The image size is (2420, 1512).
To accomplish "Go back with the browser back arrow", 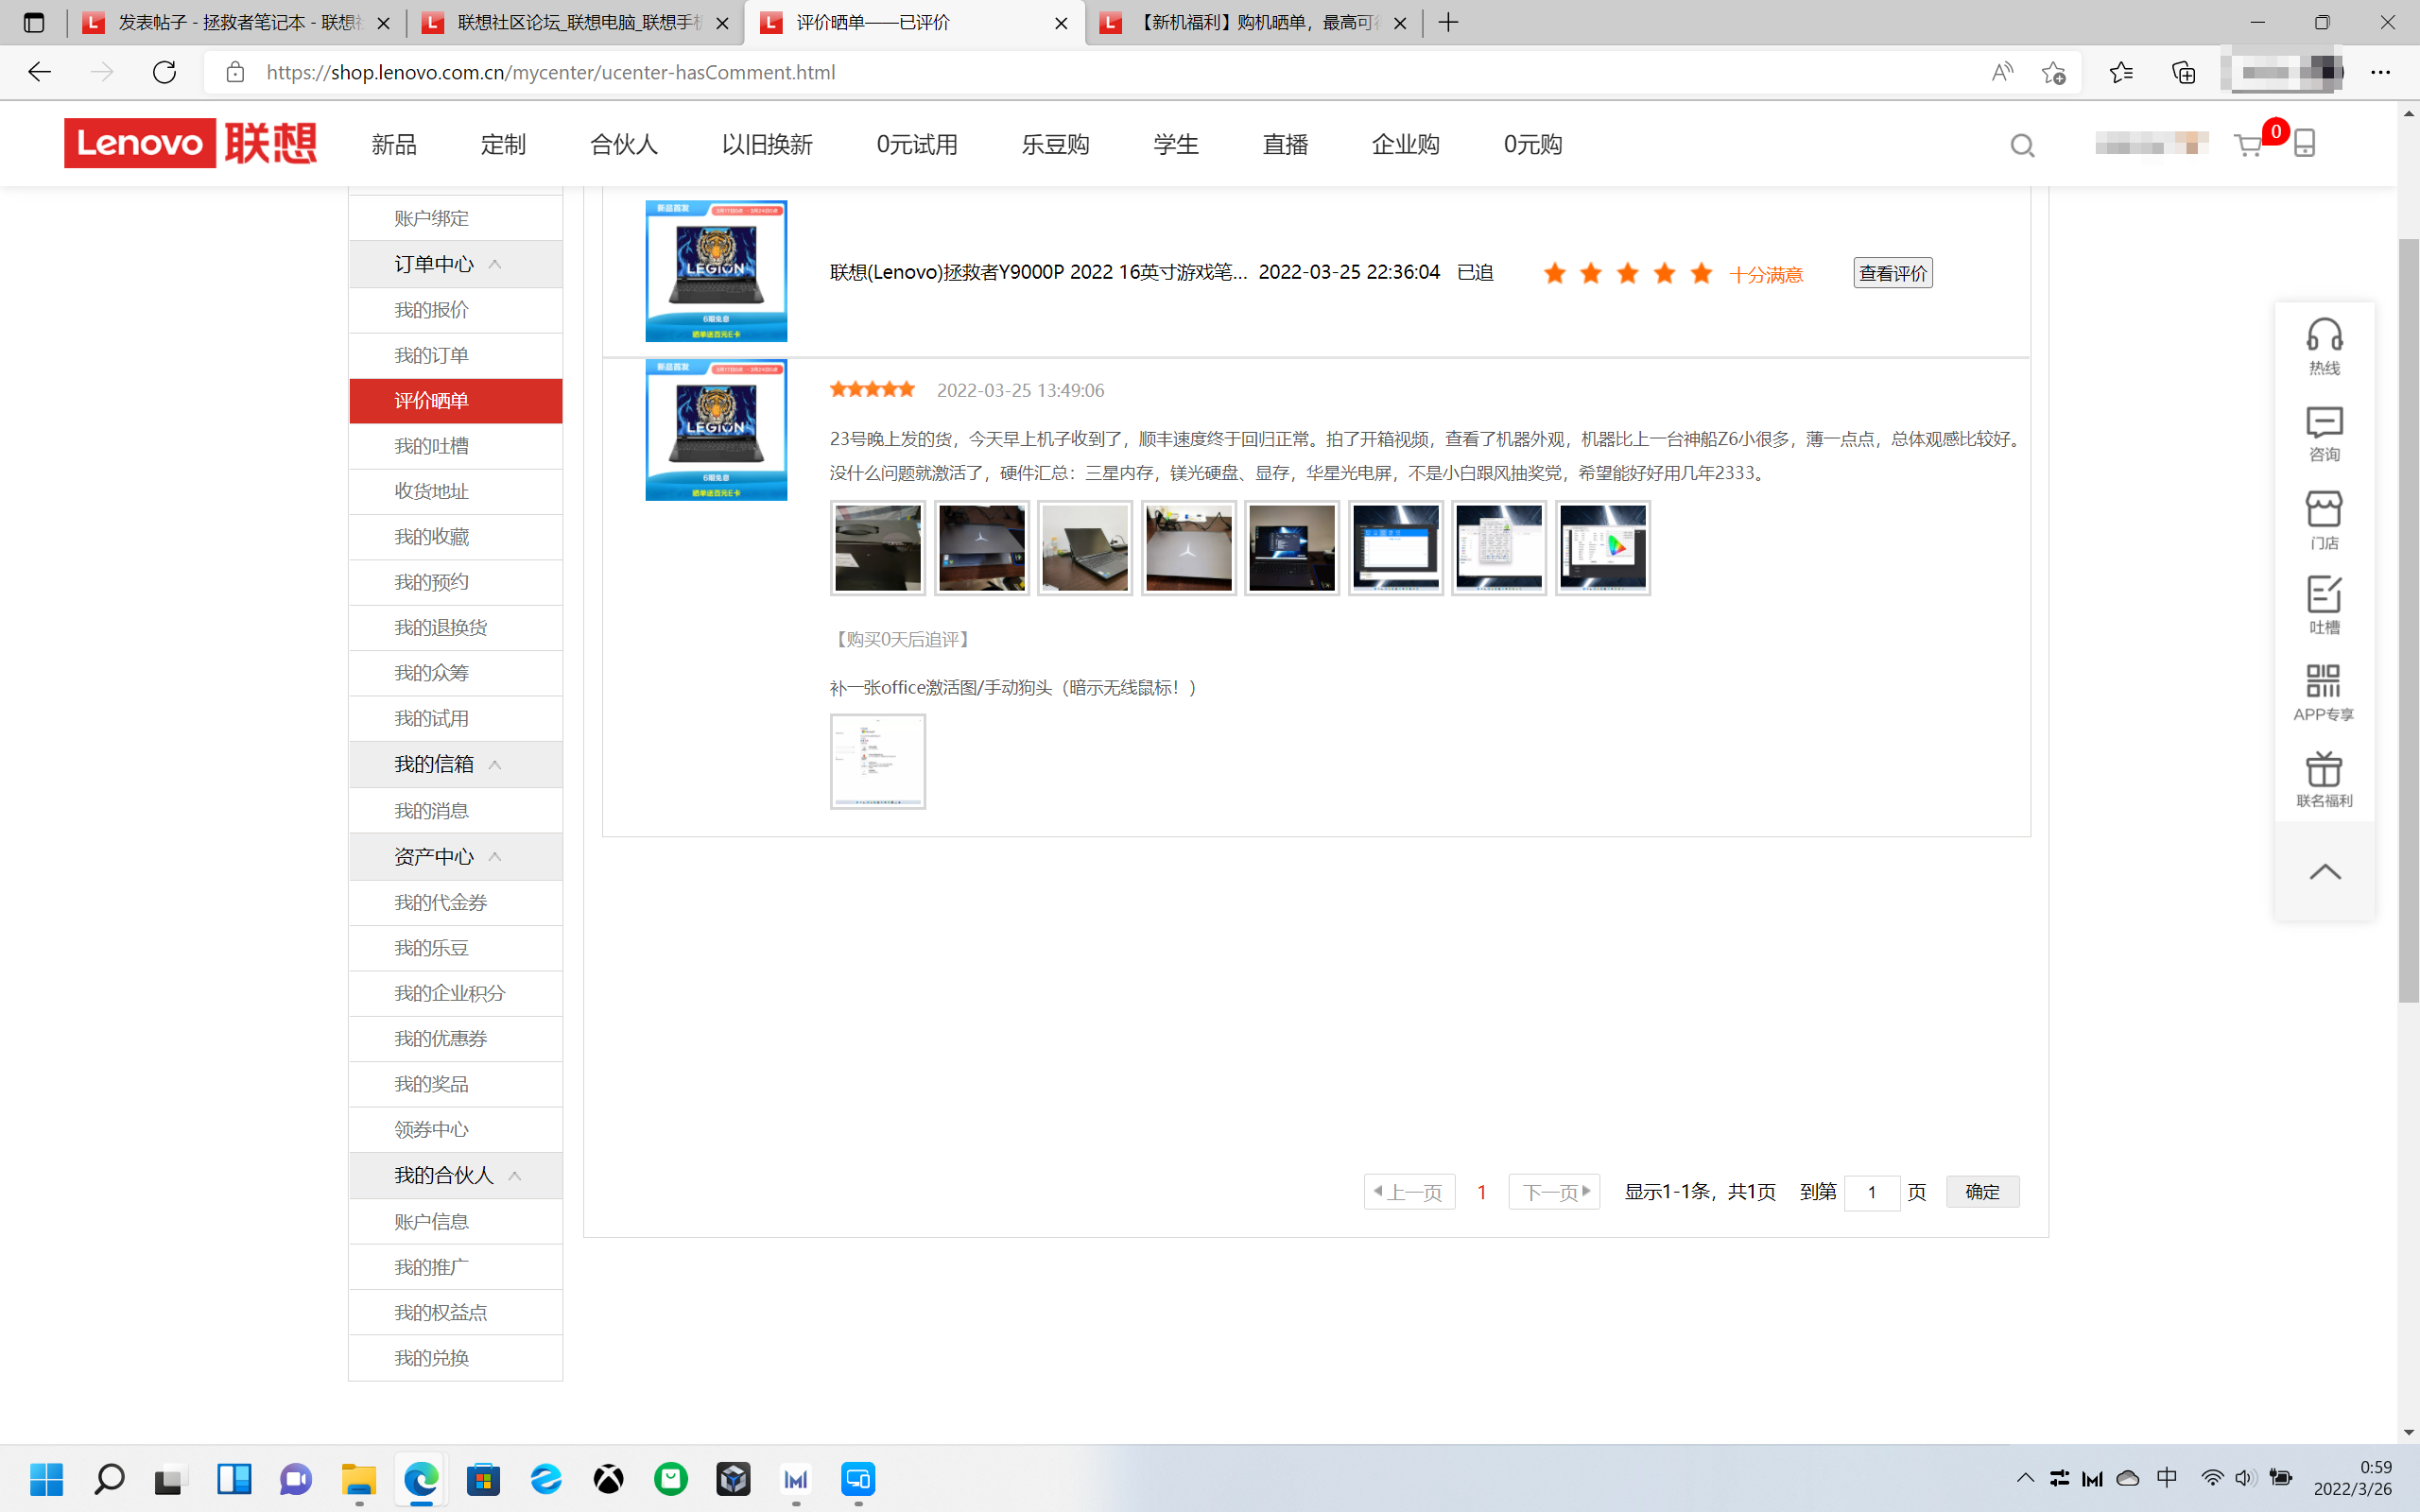I will [x=39, y=72].
